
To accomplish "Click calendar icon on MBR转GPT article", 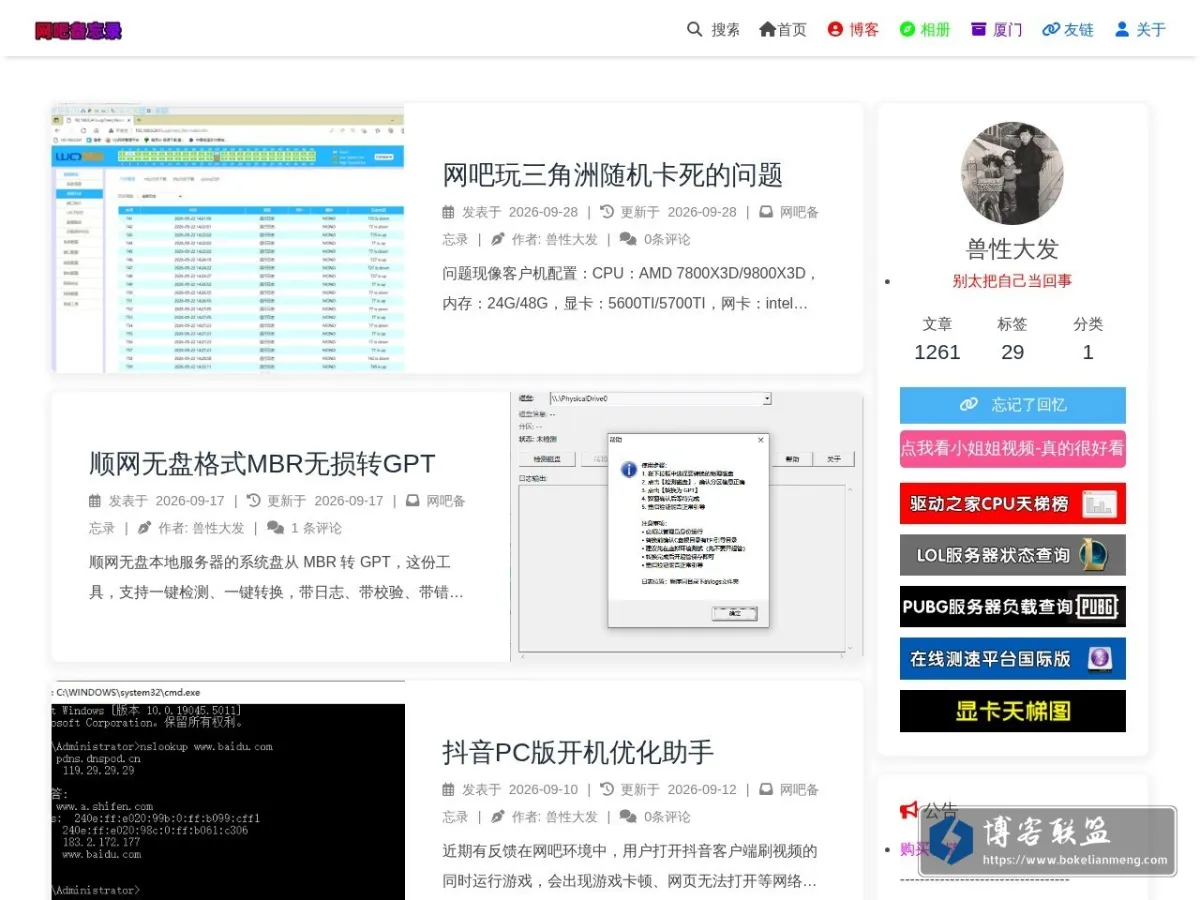I will [x=95, y=501].
